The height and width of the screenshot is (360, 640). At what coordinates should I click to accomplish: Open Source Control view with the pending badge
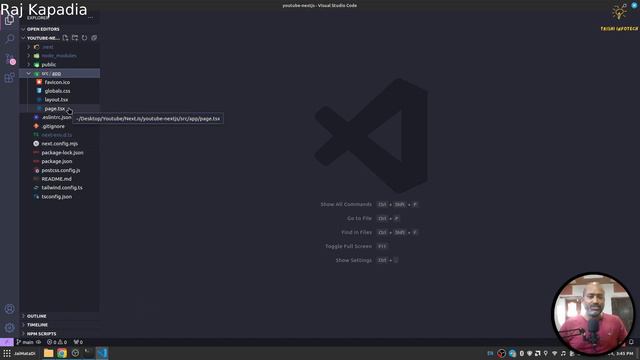[9, 58]
